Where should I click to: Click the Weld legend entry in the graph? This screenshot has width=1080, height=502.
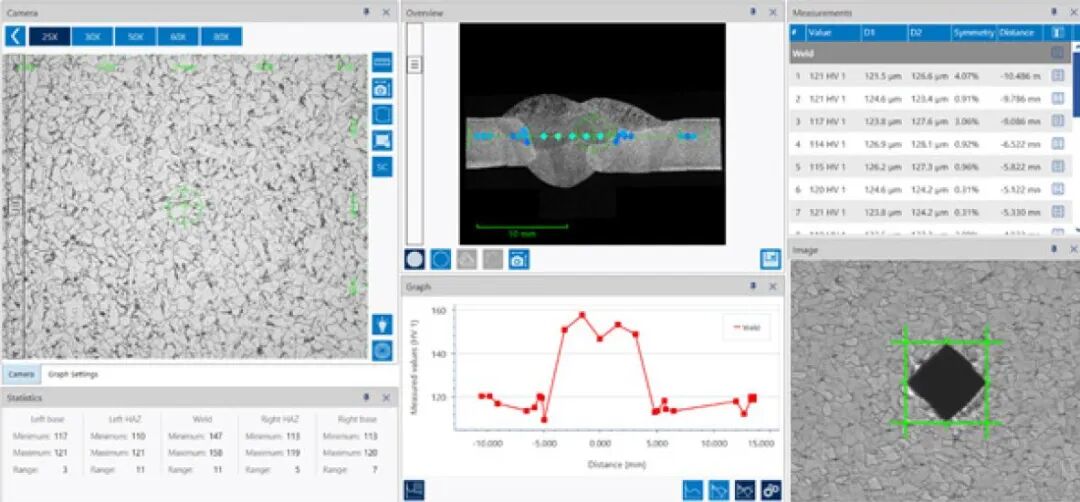pyautogui.click(x=747, y=327)
